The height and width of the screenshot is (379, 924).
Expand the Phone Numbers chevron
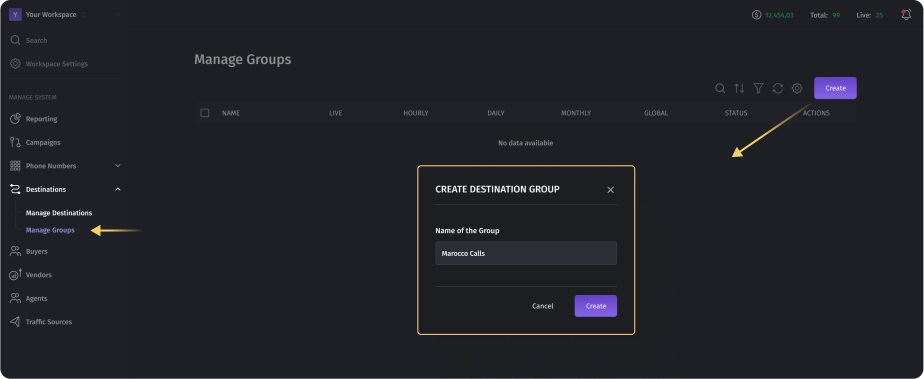coord(117,166)
